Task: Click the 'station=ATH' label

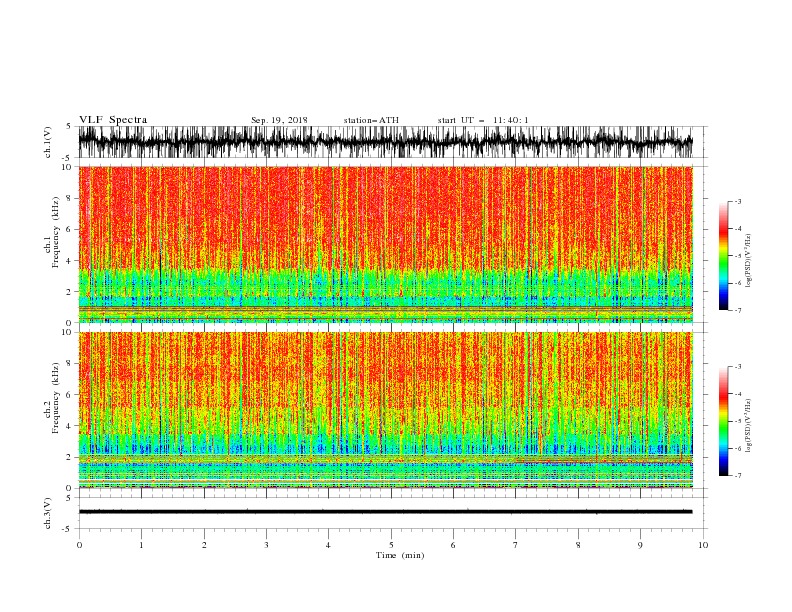Action: [371, 120]
